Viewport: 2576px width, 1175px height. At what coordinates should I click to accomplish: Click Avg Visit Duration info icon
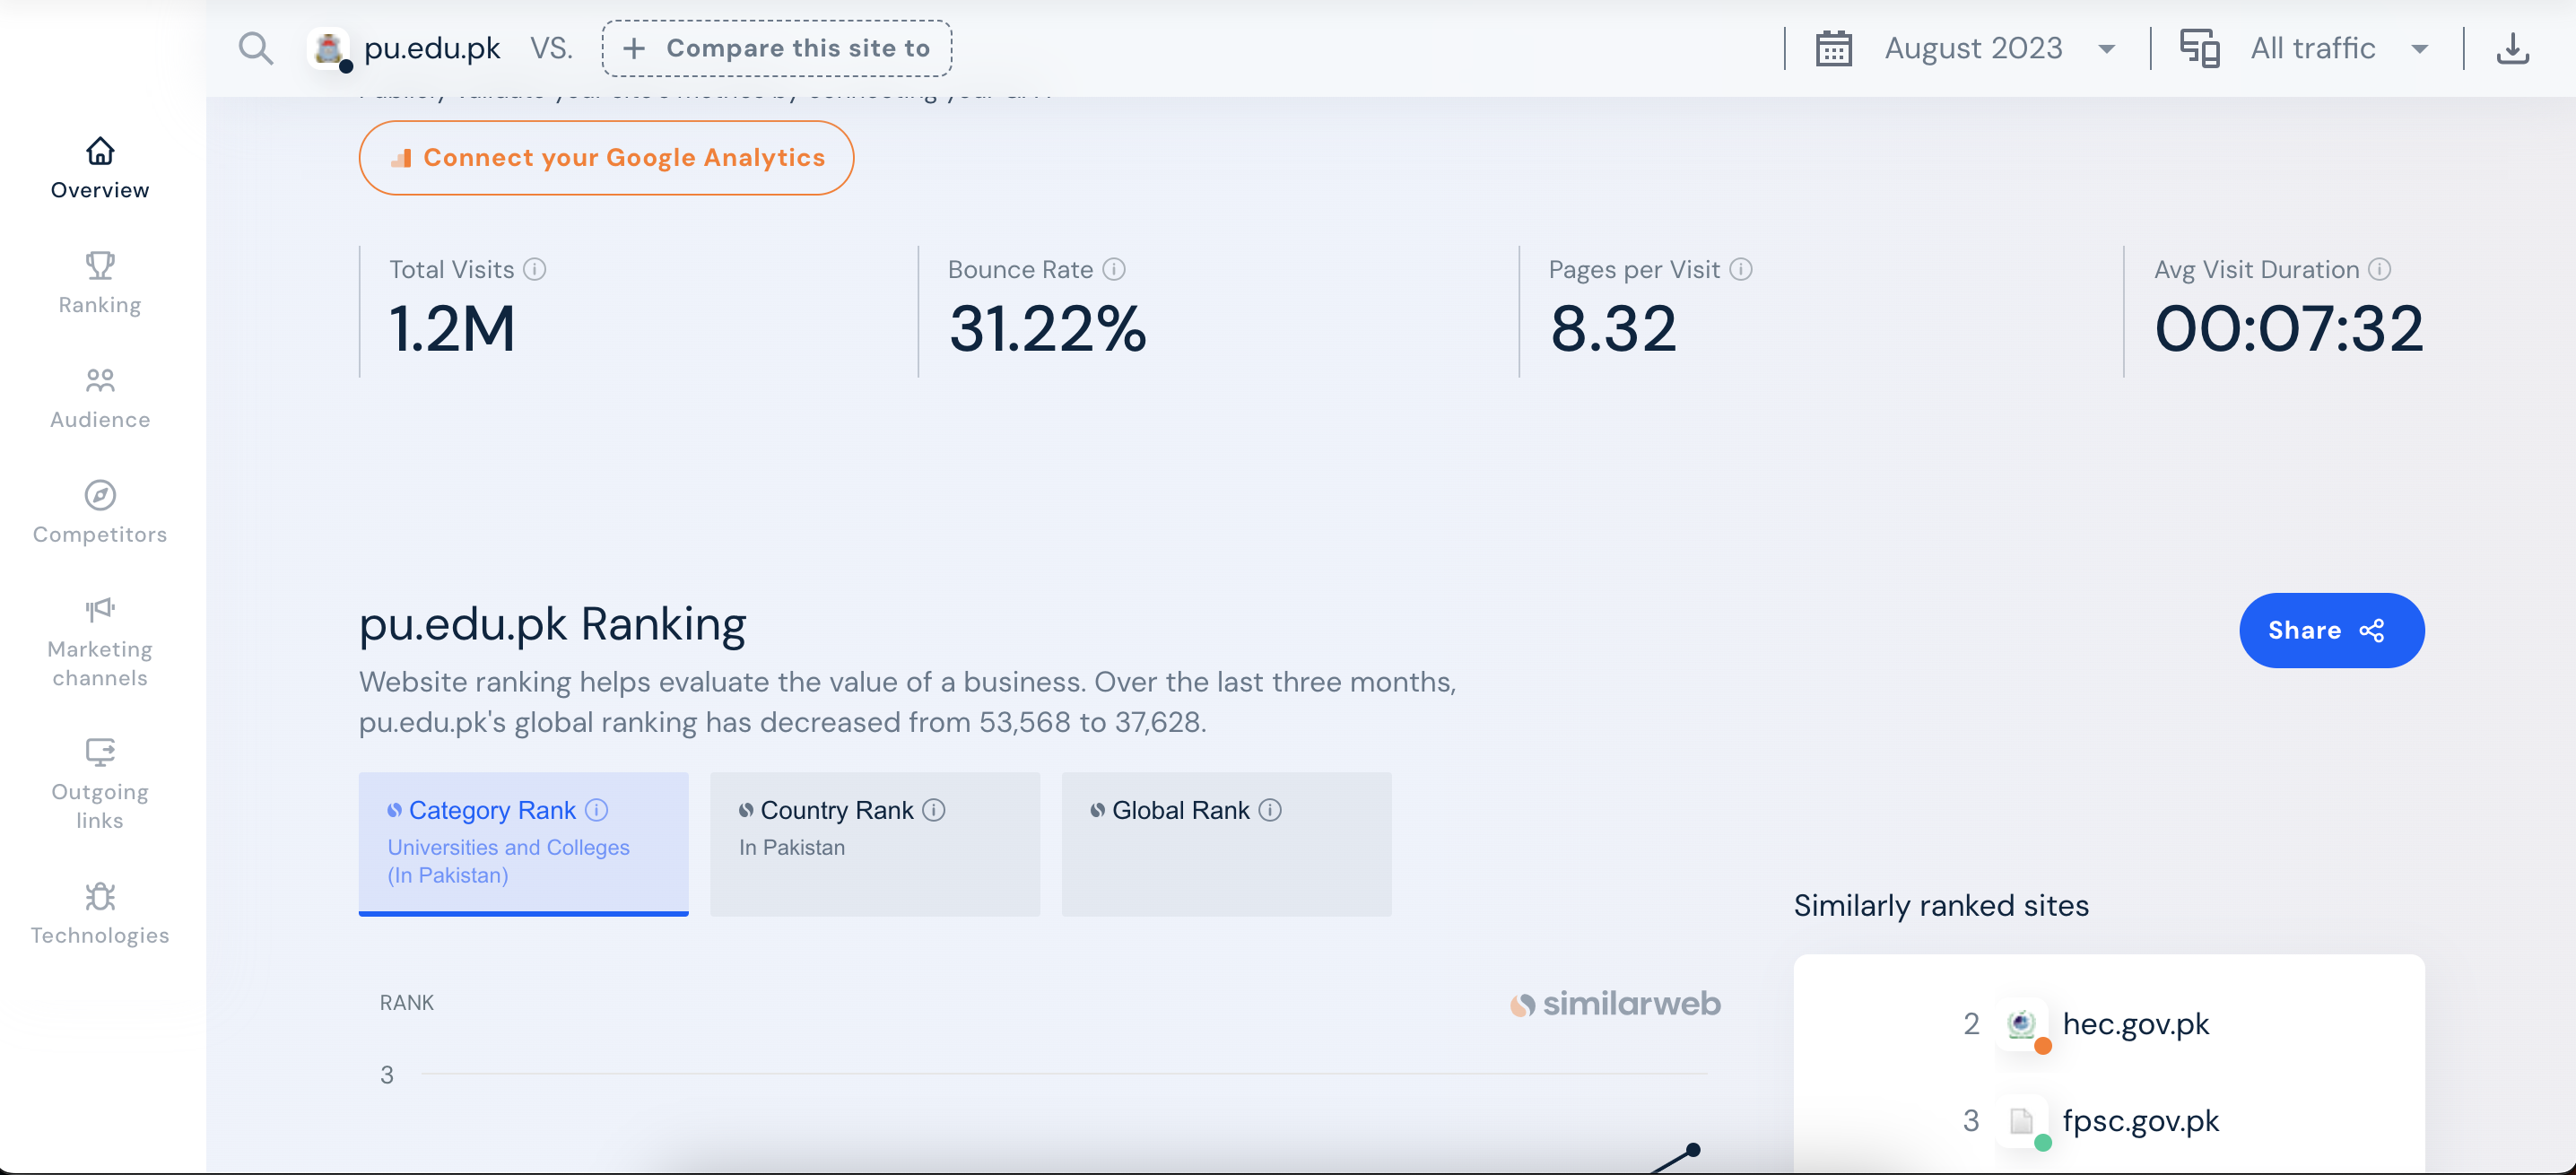(x=2380, y=270)
